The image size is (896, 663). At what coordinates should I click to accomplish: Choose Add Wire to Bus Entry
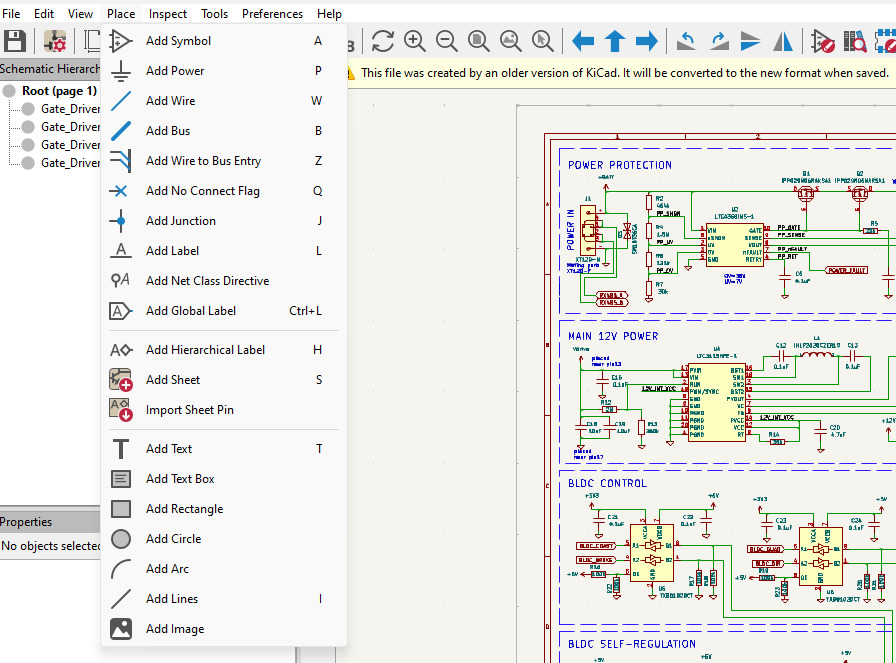[224, 161]
